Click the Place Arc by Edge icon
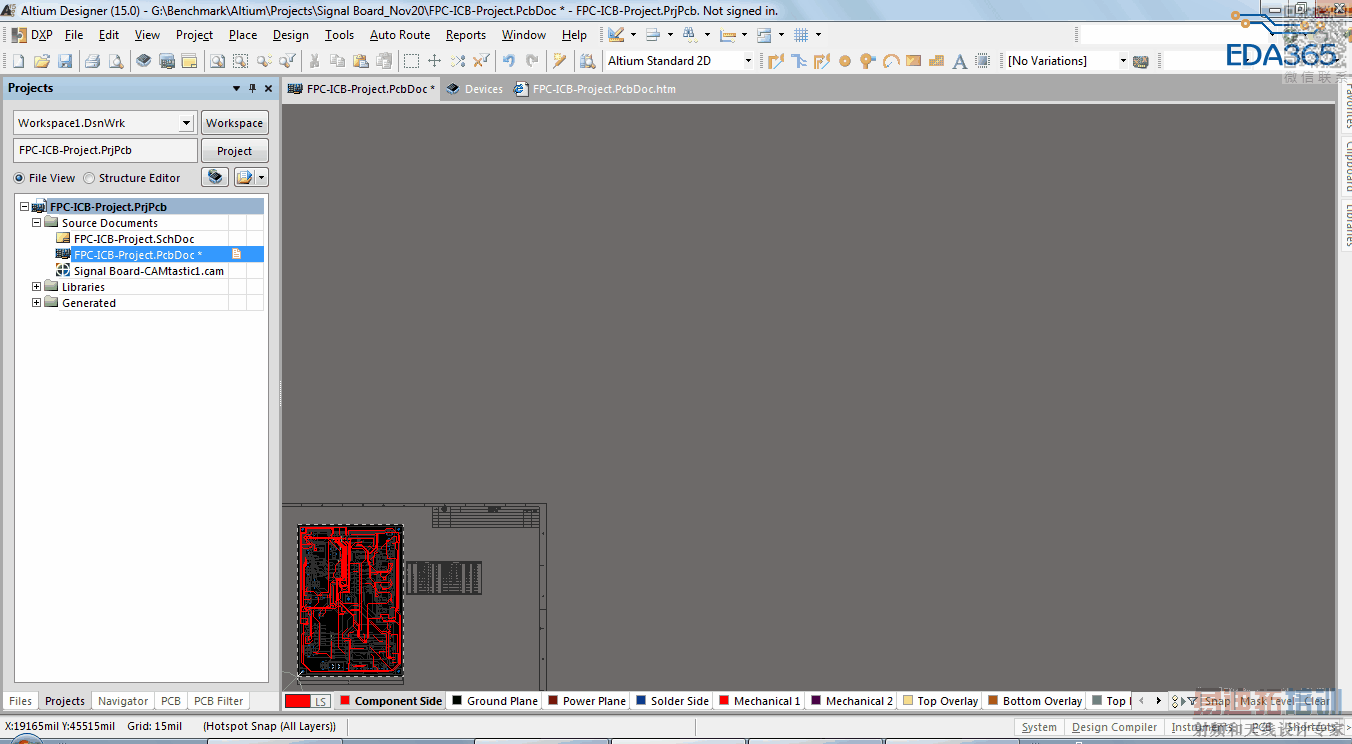Screen dimensions: 1352x744 coord(891,61)
